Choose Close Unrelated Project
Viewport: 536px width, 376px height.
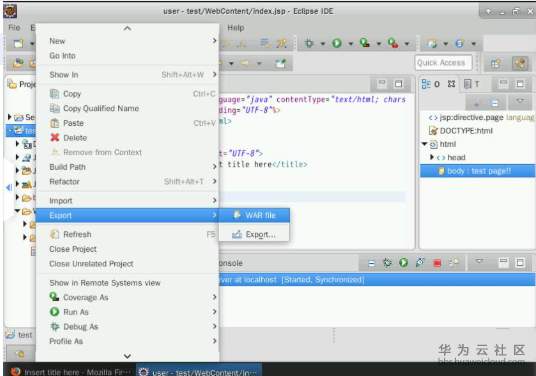[x=127, y=264]
